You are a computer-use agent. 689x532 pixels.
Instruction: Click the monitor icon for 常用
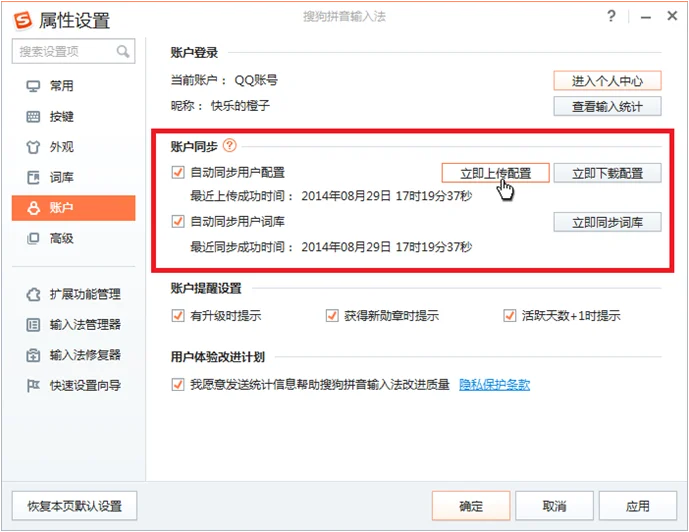(32, 86)
